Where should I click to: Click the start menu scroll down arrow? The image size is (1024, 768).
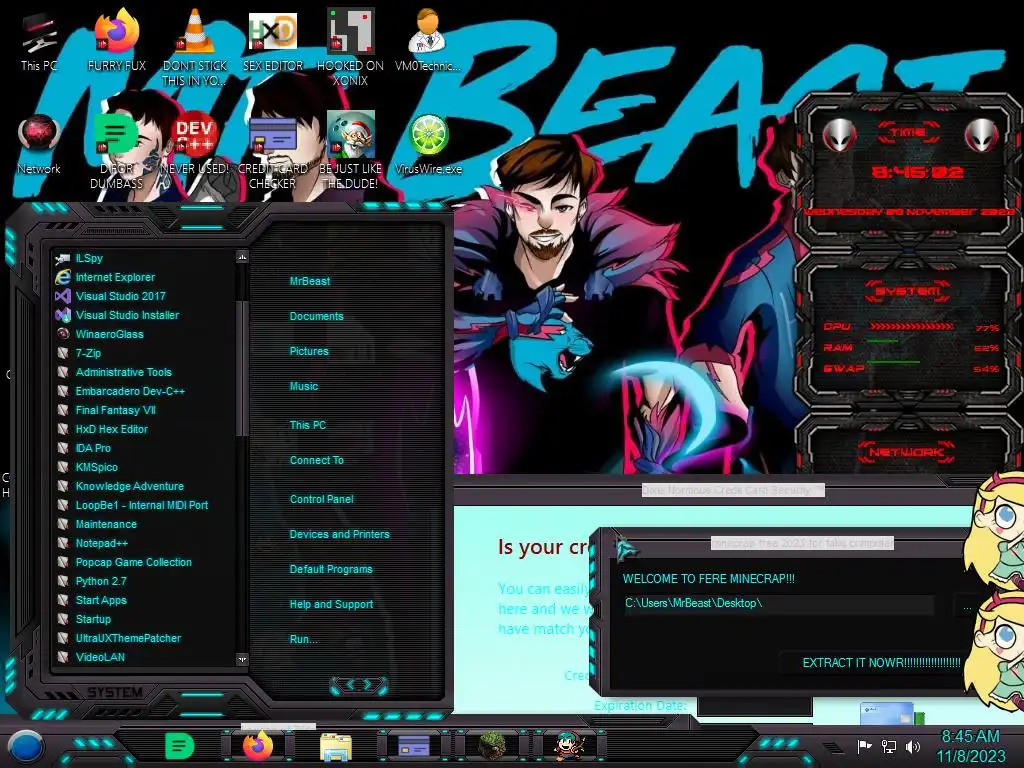[x=242, y=659]
